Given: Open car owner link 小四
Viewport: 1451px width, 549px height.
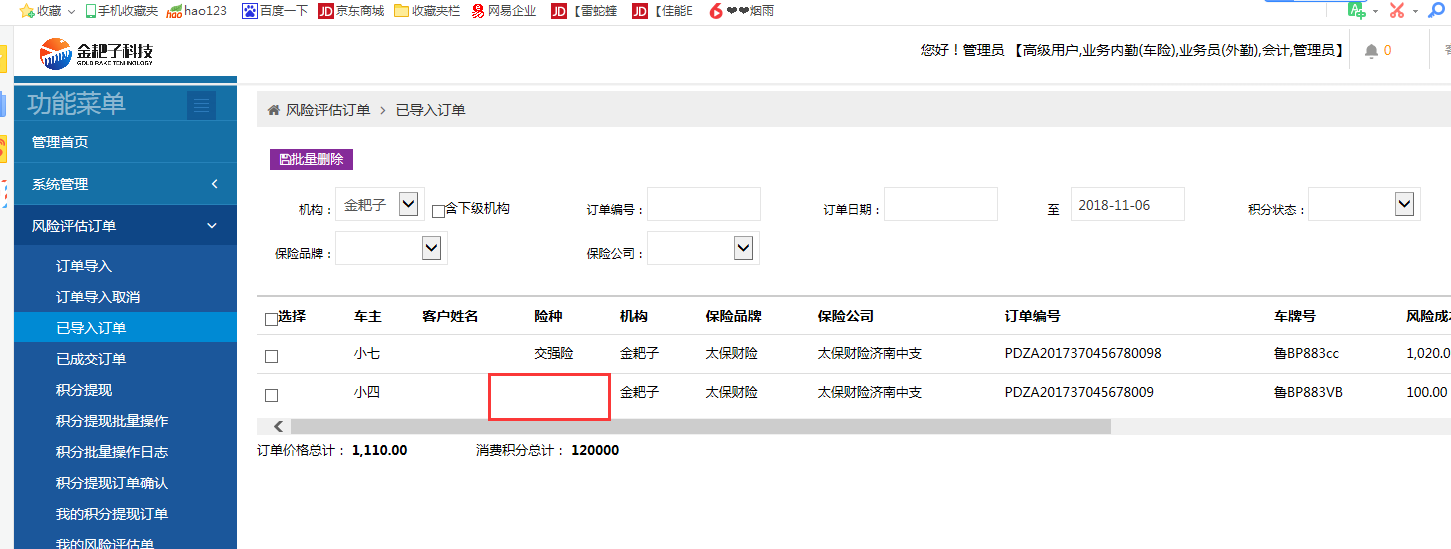Looking at the screenshot, I should pyautogui.click(x=367, y=393).
